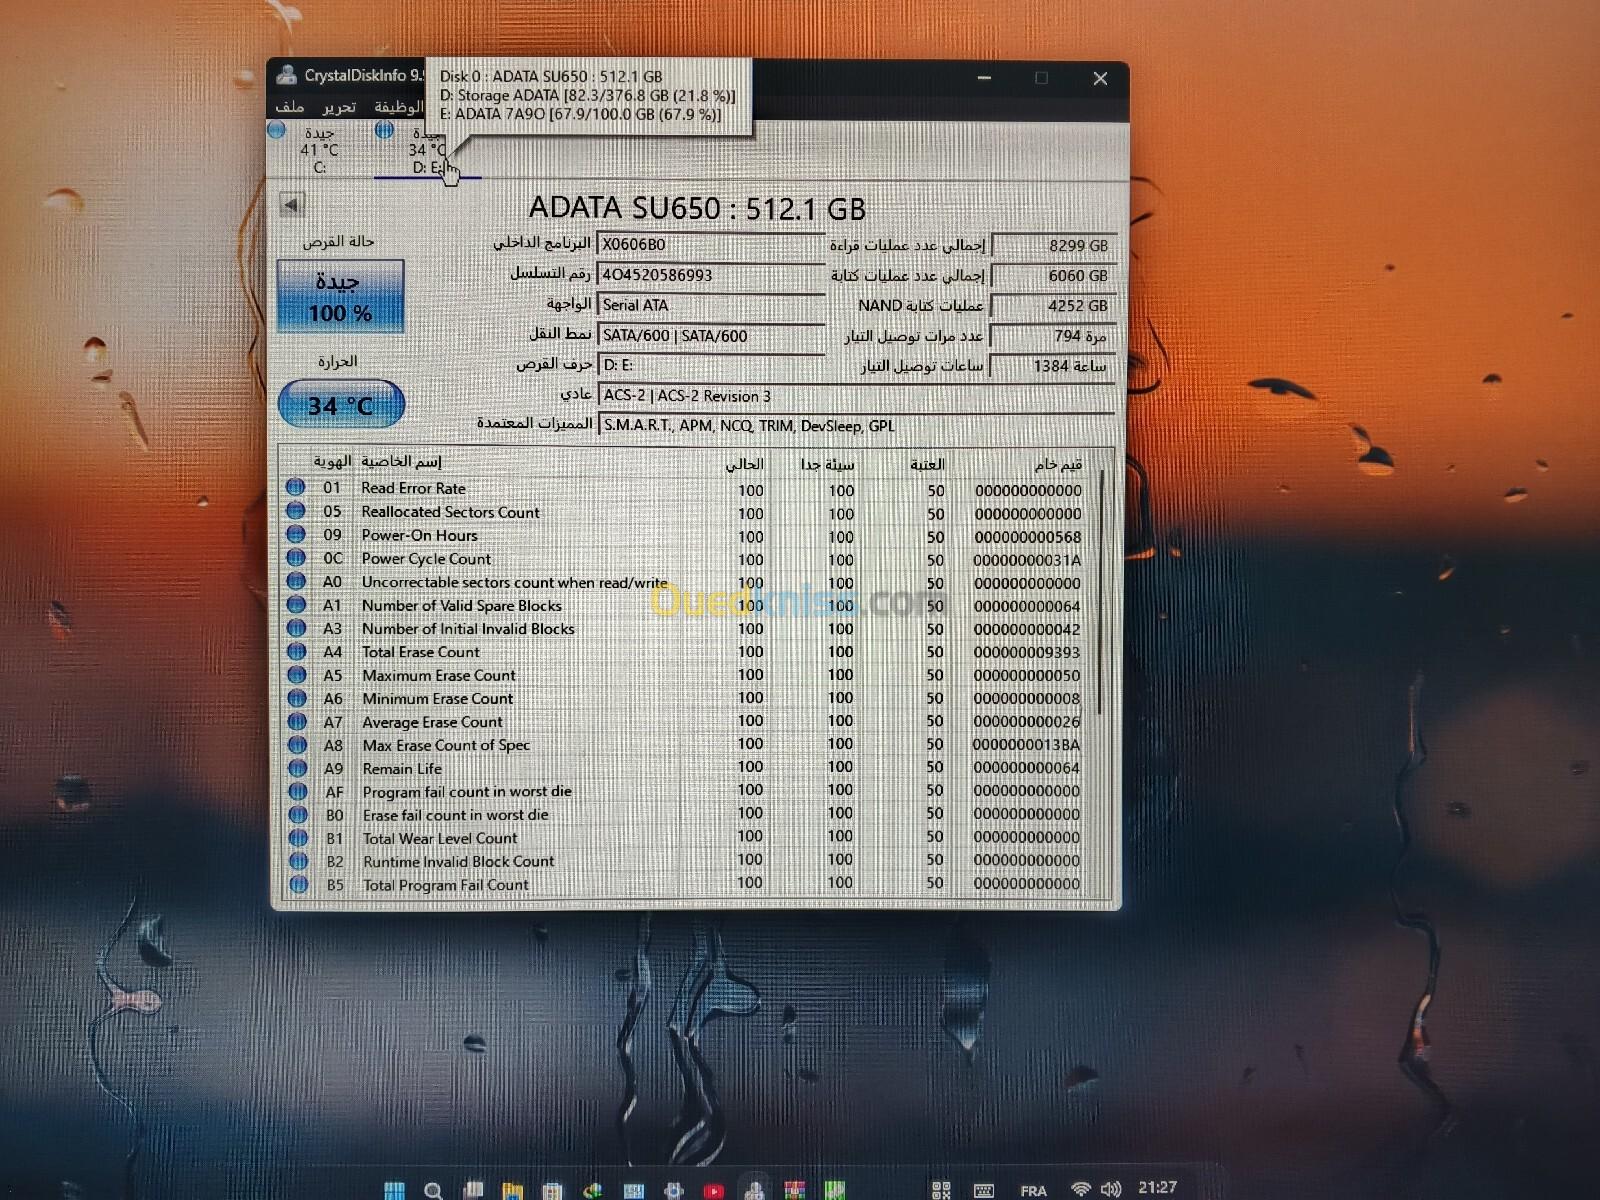Click the 21:27 taskbar clock
Image resolution: width=1600 pixels, height=1200 pixels.
click(1157, 1187)
